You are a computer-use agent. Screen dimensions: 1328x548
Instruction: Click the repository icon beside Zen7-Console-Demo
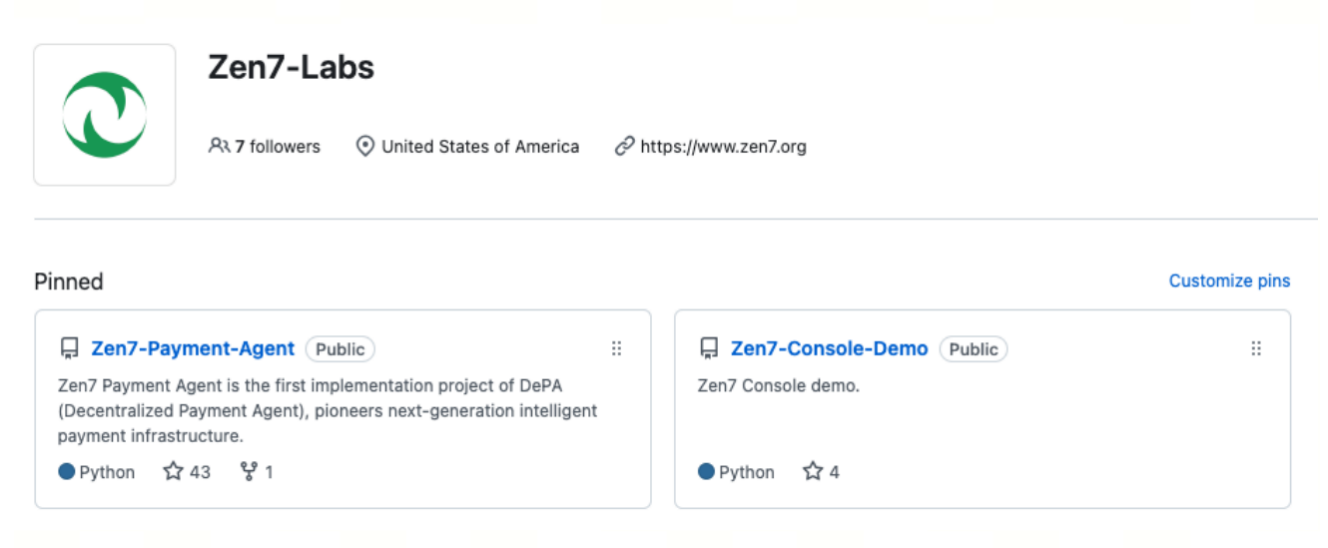(x=709, y=349)
